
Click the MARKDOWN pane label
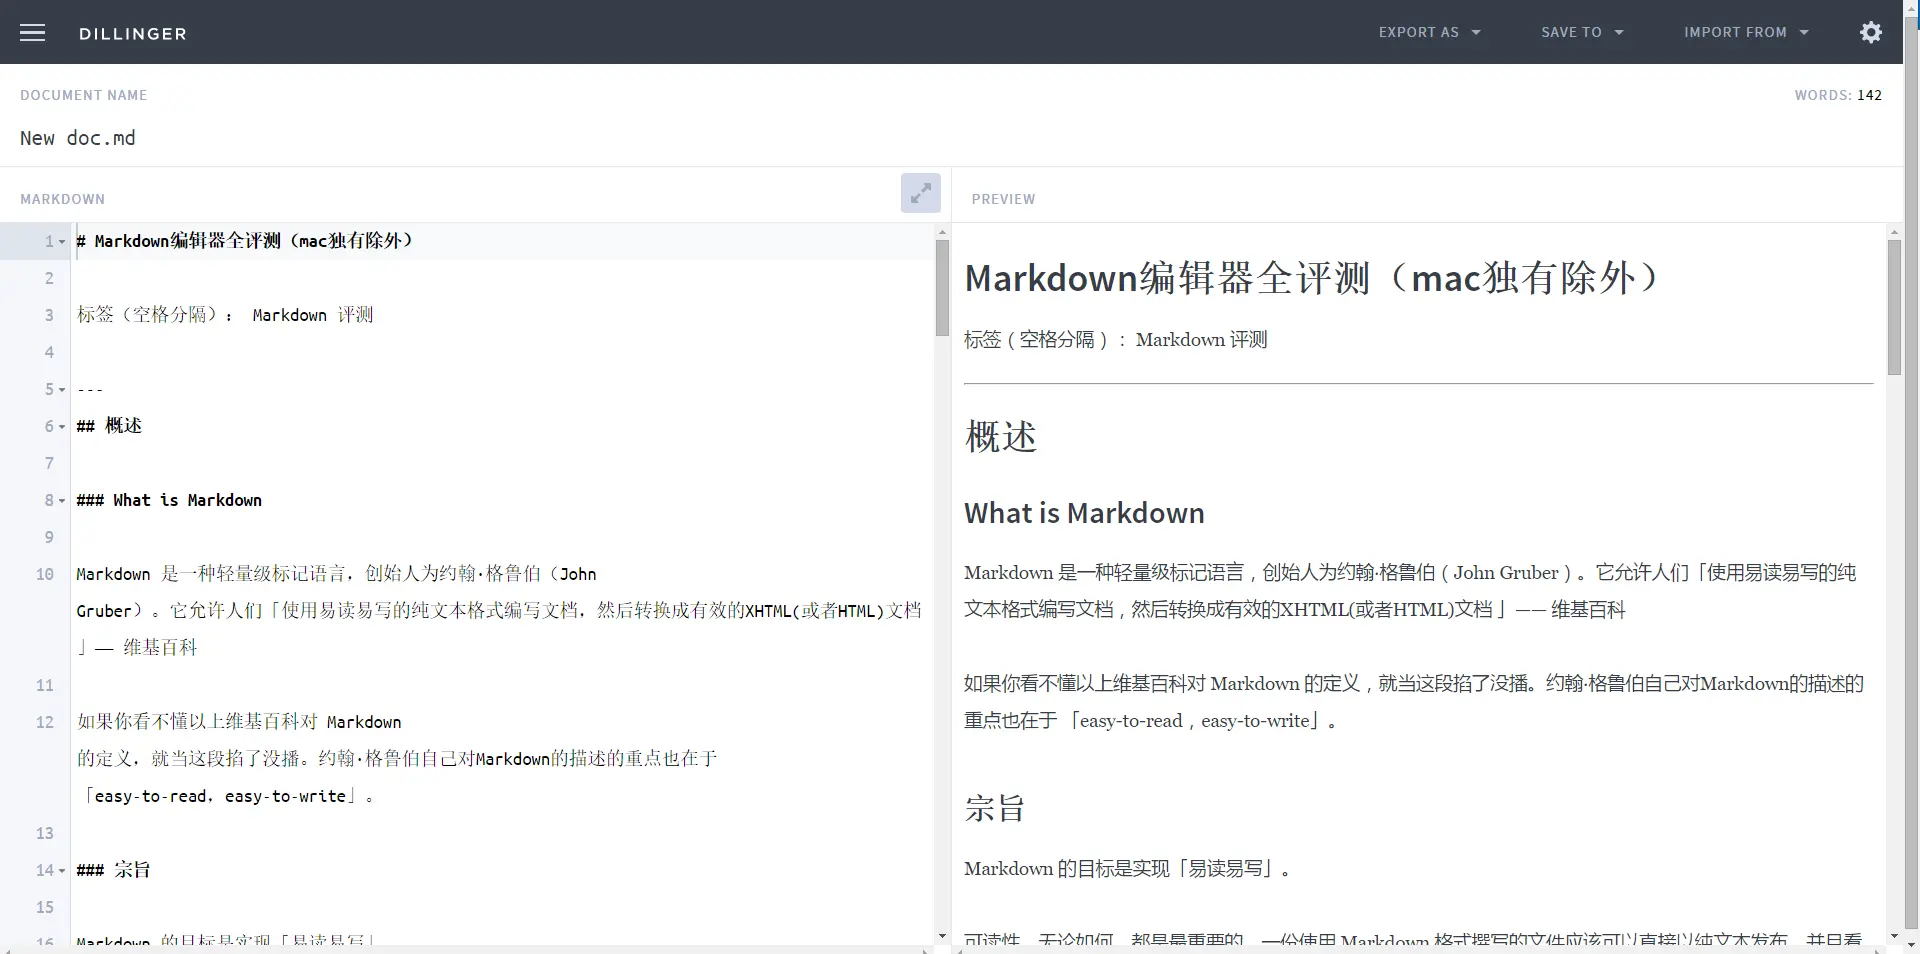coord(62,199)
